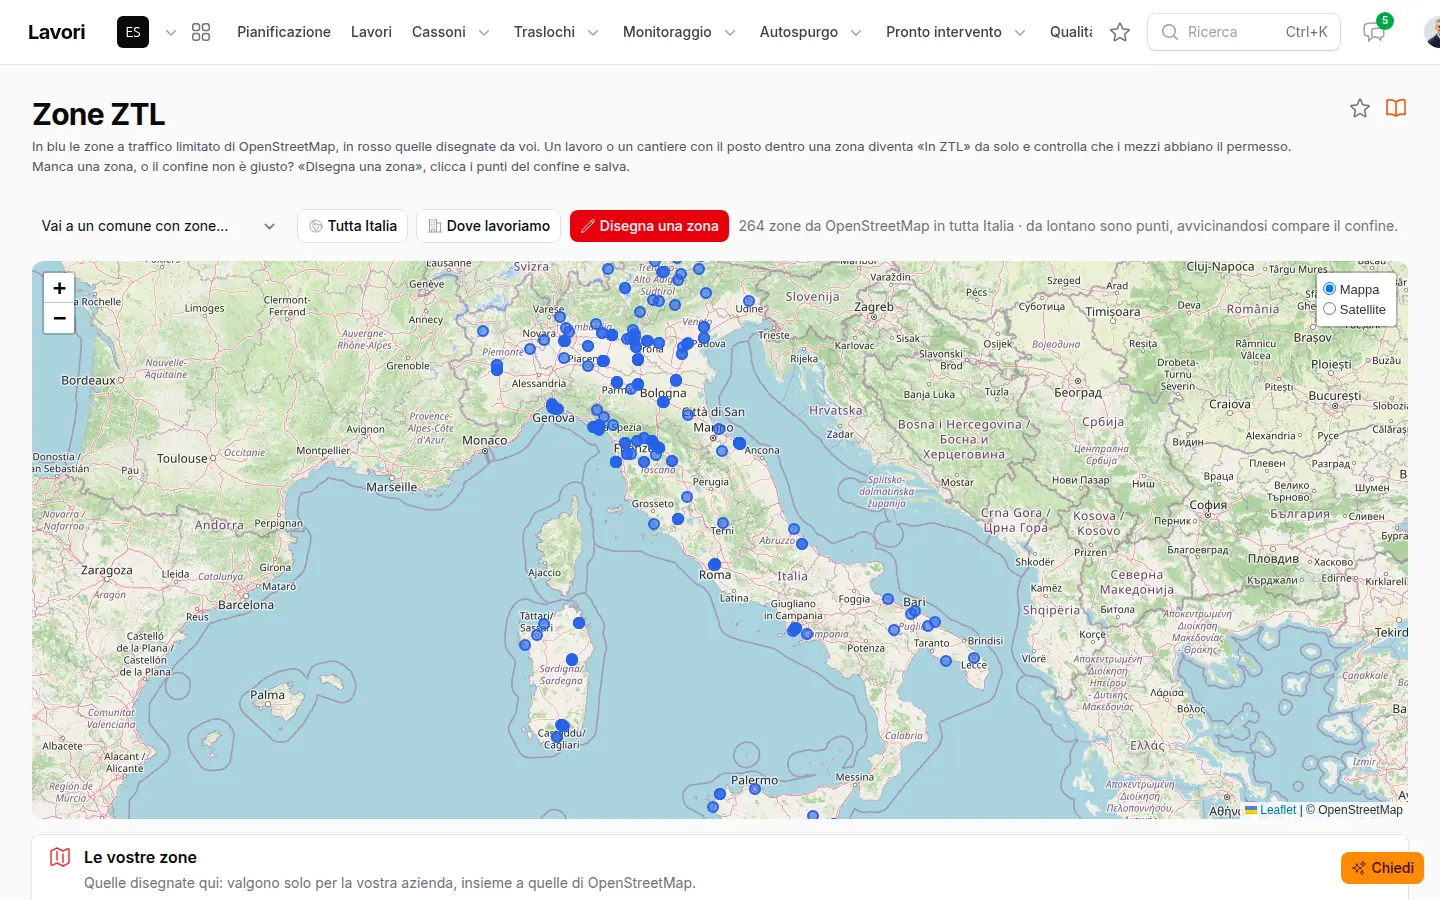Start drawing with Disegna una zona
The height and width of the screenshot is (900, 1440).
pos(649,226)
